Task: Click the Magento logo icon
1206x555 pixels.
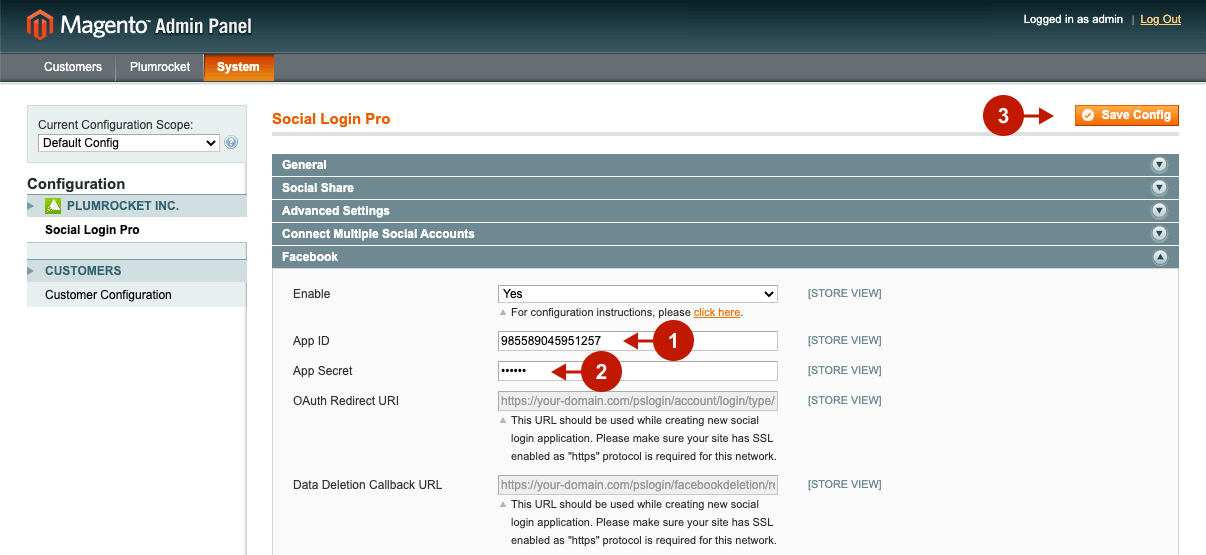Action: [39, 24]
